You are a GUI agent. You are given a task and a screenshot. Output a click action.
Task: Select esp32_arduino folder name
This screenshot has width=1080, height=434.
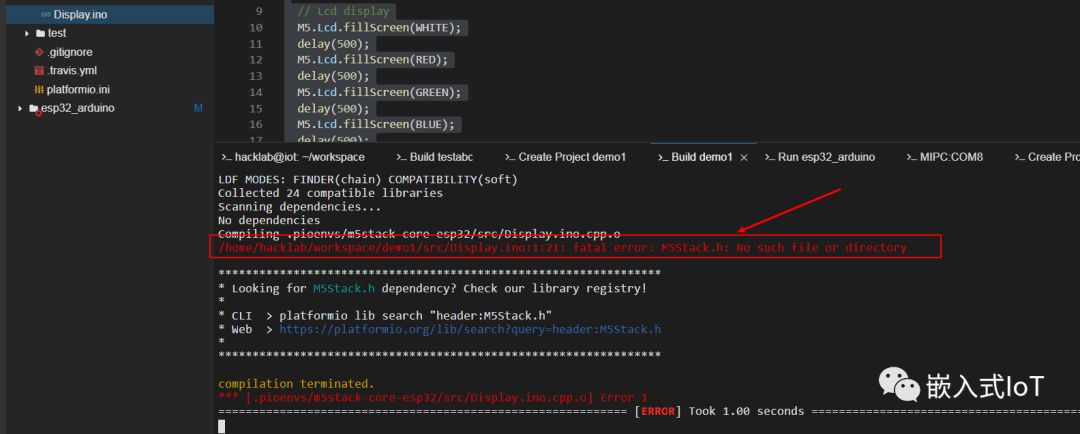click(x=78, y=108)
